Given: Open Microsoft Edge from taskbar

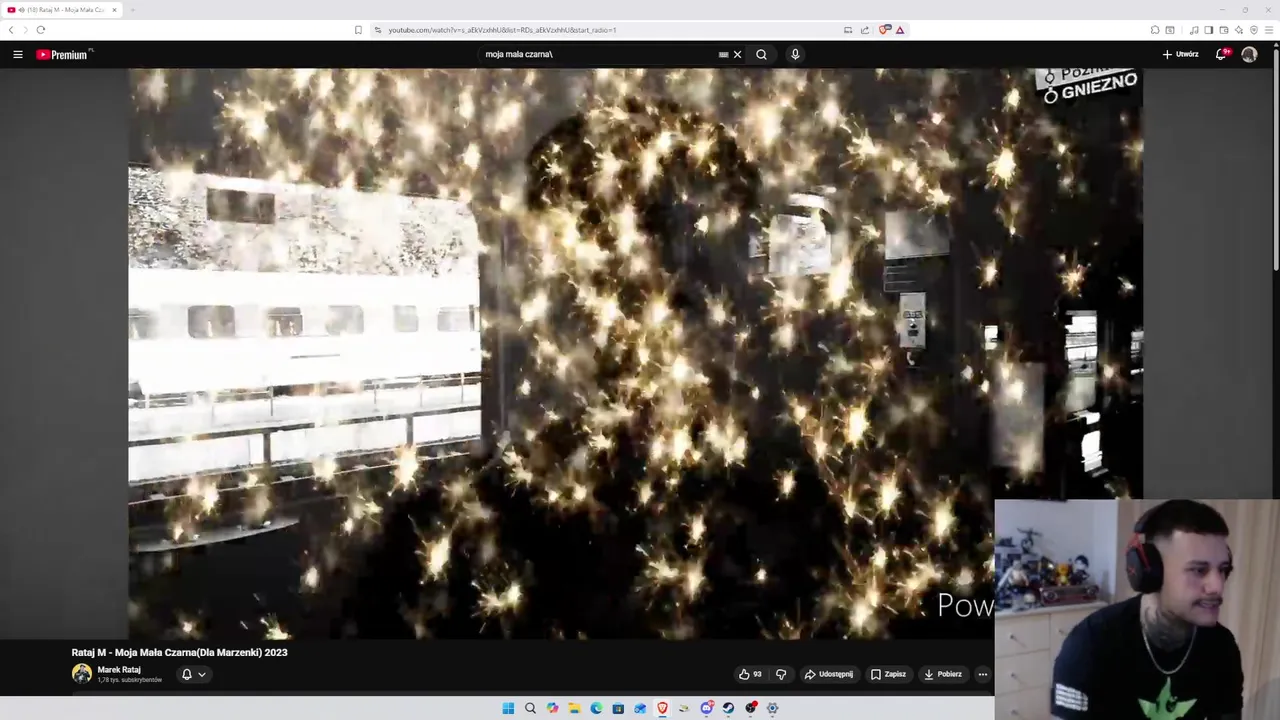Looking at the screenshot, I should (x=596, y=708).
